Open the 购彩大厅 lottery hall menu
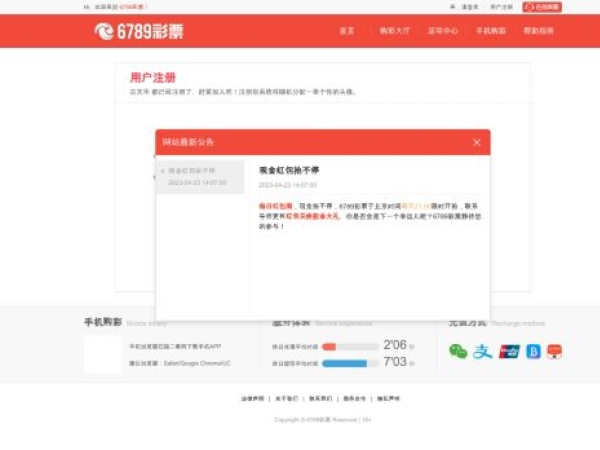This screenshot has width=600, height=450. [x=395, y=31]
